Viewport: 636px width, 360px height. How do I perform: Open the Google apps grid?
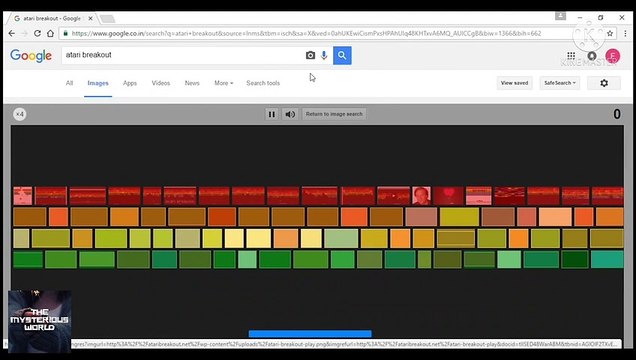(571, 56)
